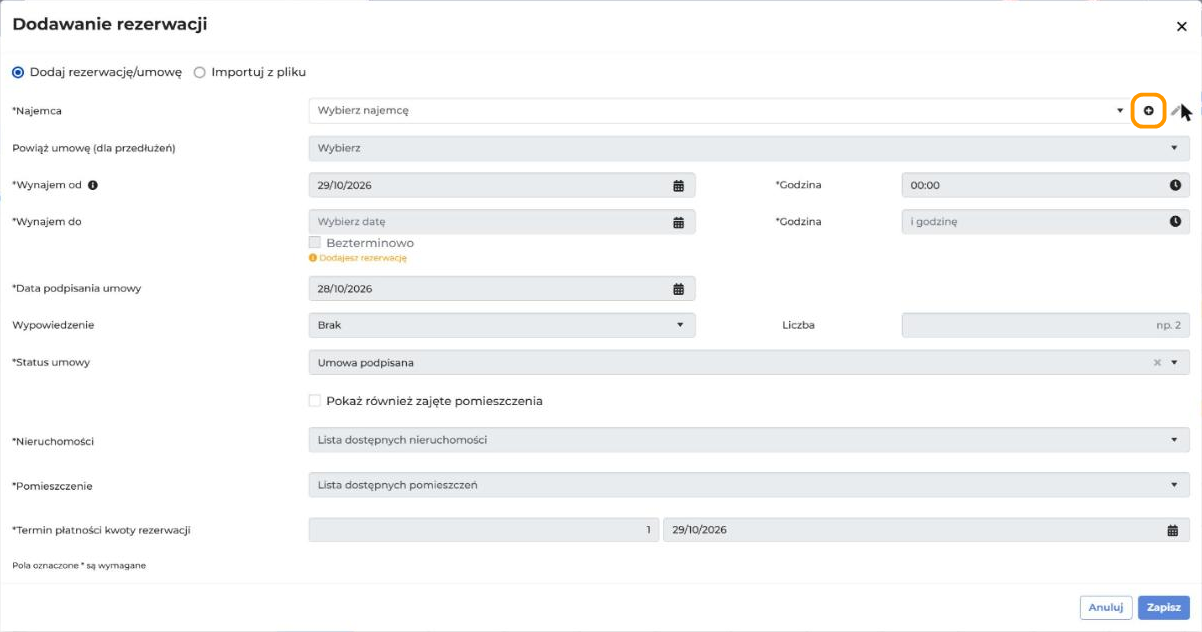Click the Anuluj button
The height and width of the screenshot is (632, 1202).
pos(1106,607)
